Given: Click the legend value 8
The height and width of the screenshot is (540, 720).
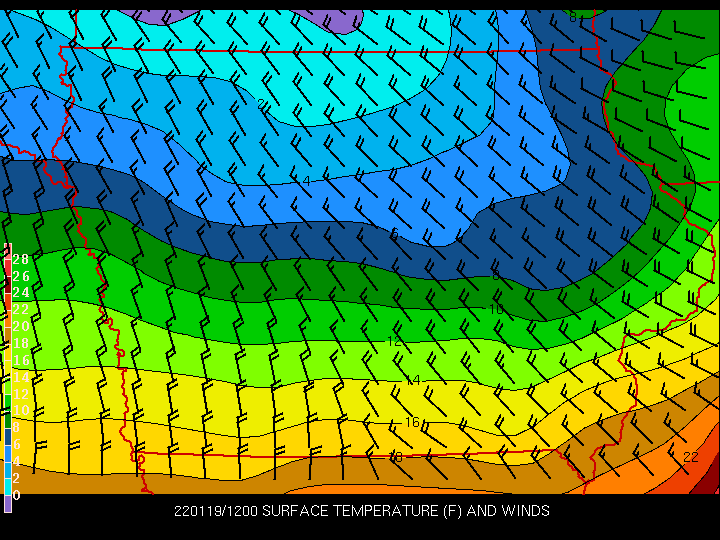Looking at the screenshot, I should click(x=16, y=427).
